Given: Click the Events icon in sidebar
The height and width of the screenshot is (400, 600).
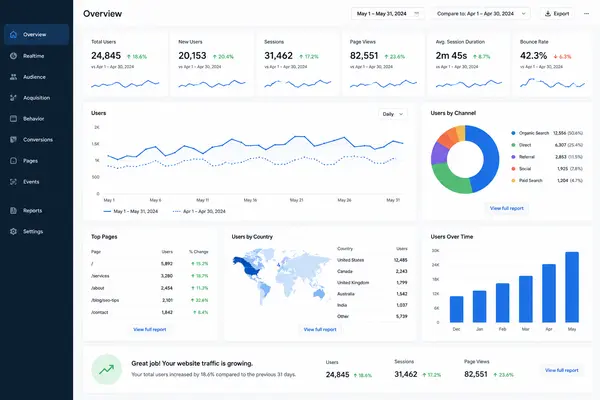Looking at the screenshot, I should coord(13,182).
